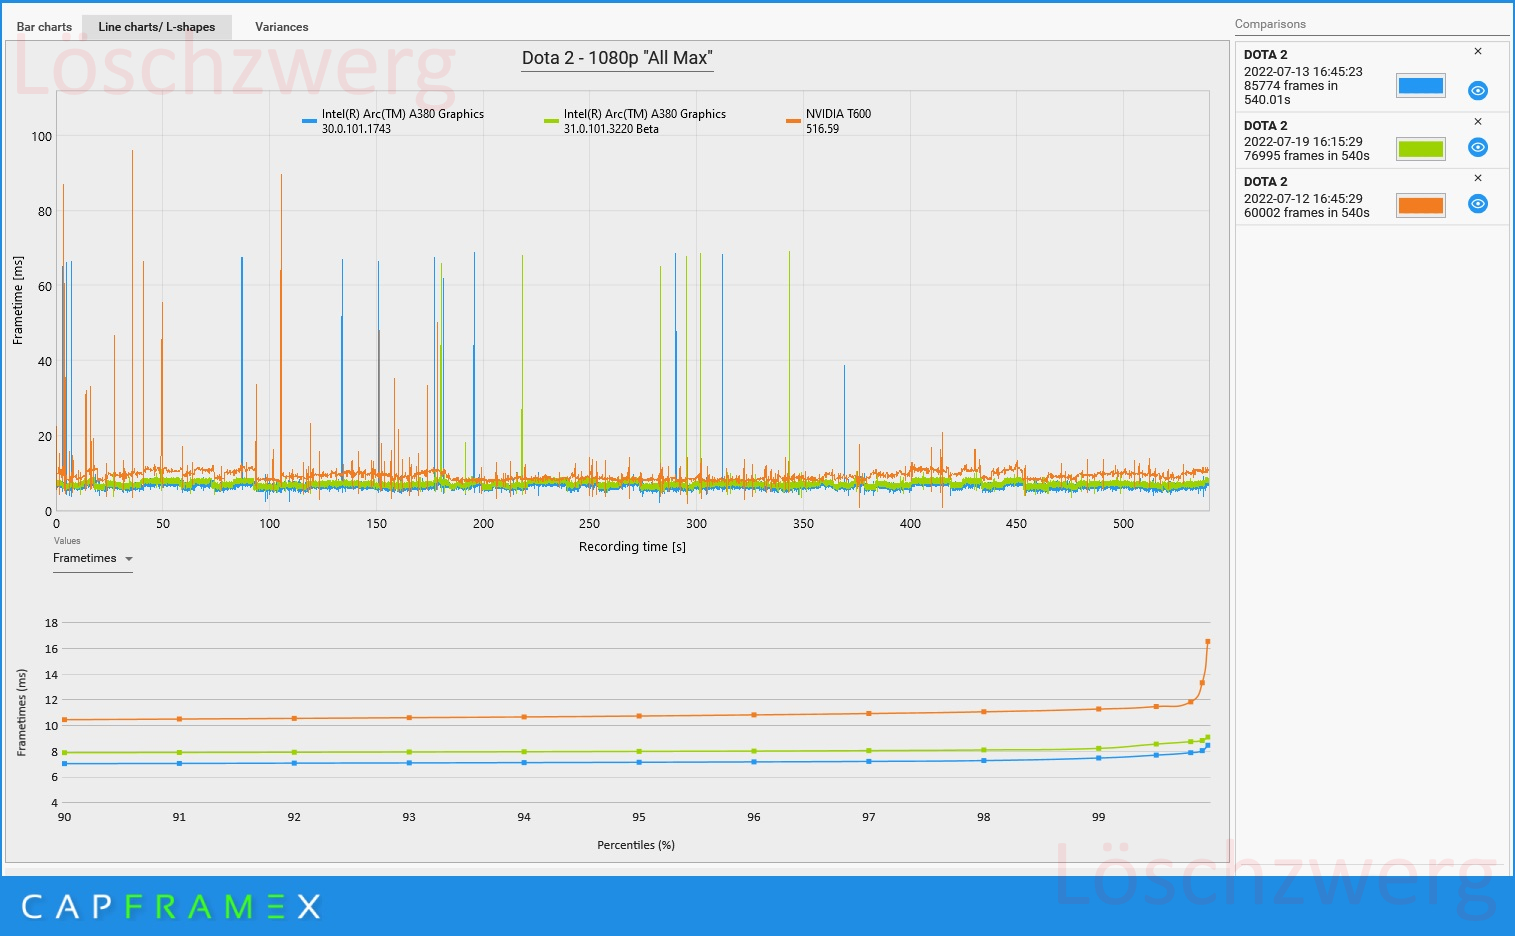Select the Line charts/ L-shapes tab
This screenshot has height=936, width=1515.
(x=157, y=27)
